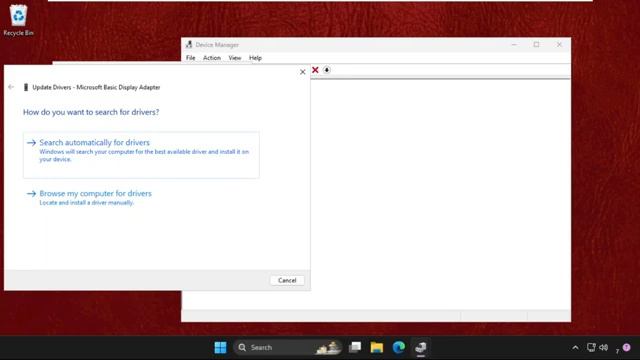Image resolution: width=640 pixels, height=360 pixels.
Task: Open the Recycle Bin desktop icon
Action: tap(18, 20)
